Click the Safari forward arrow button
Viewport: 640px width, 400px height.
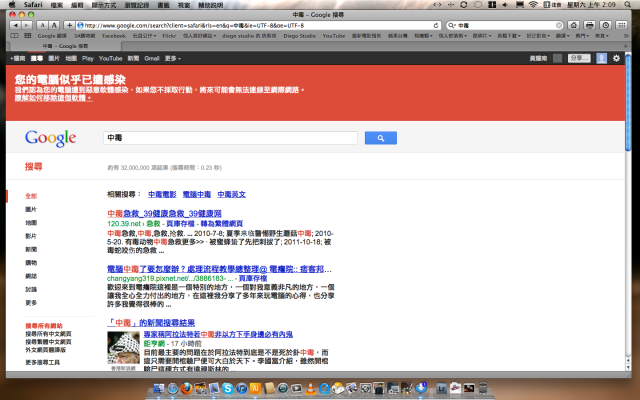point(27,25)
